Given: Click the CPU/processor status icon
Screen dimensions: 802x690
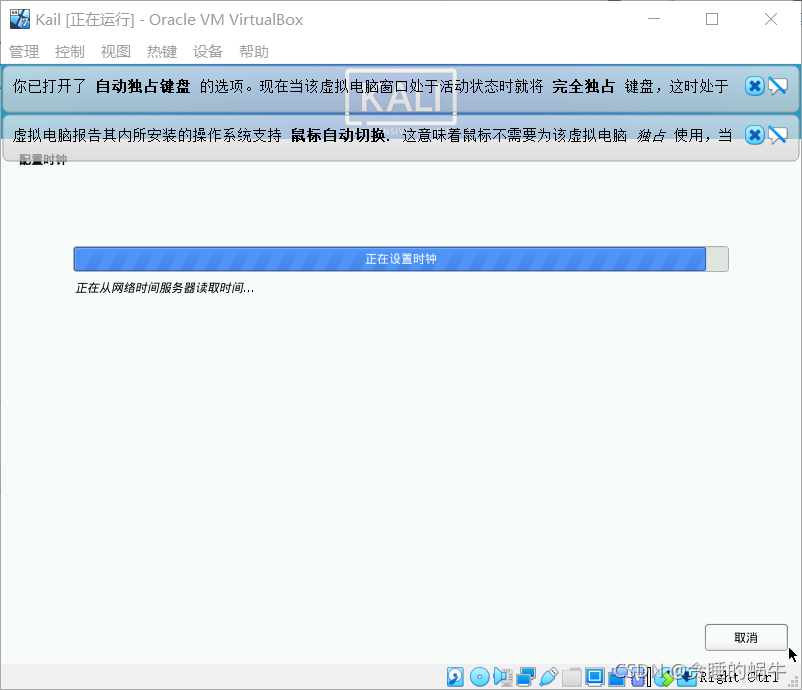Looking at the screenshot, I should [x=639, y=677].
